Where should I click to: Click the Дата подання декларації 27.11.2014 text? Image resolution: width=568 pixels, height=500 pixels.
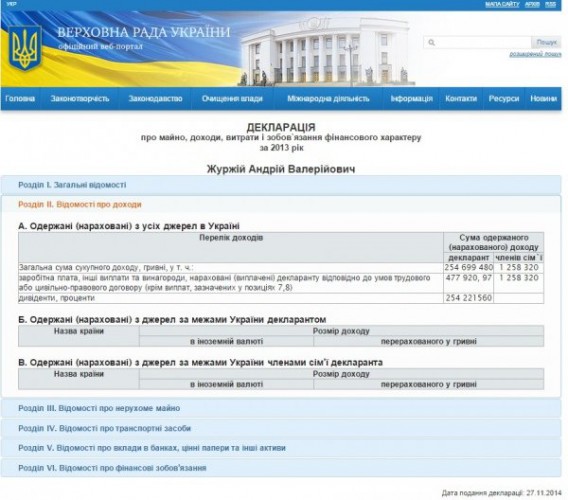502,493
